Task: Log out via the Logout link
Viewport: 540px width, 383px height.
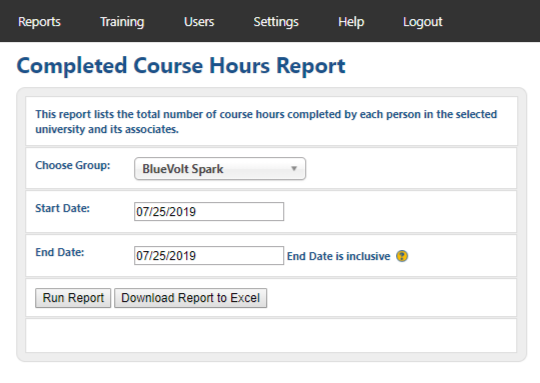Action: tap(423, 22)
